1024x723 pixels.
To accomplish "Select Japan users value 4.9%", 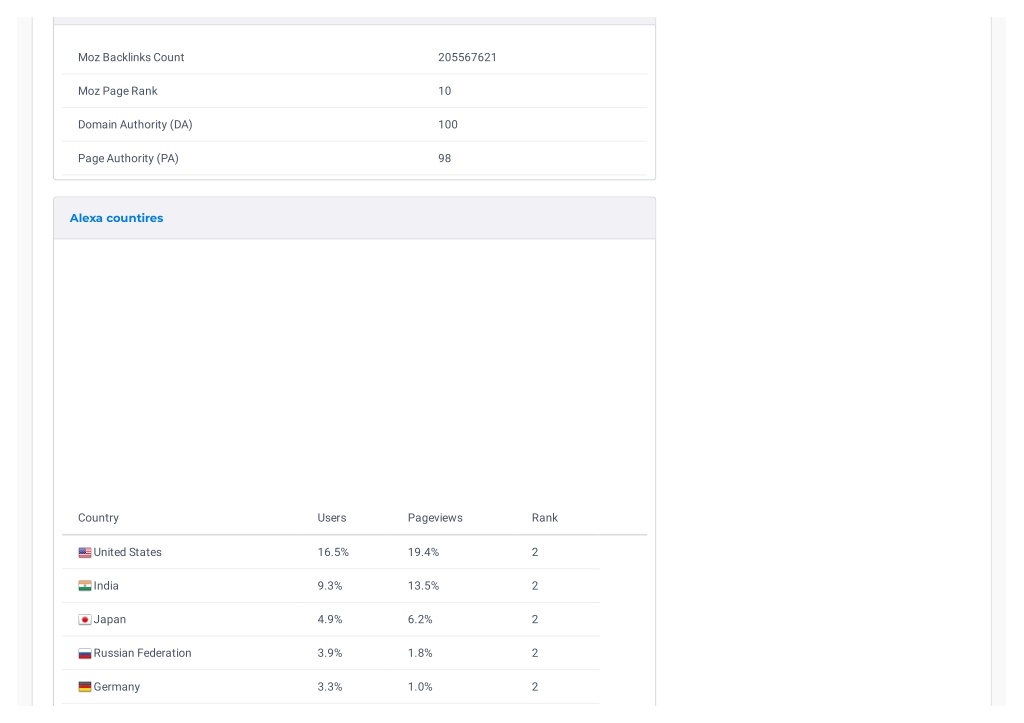I will (330, 620).
